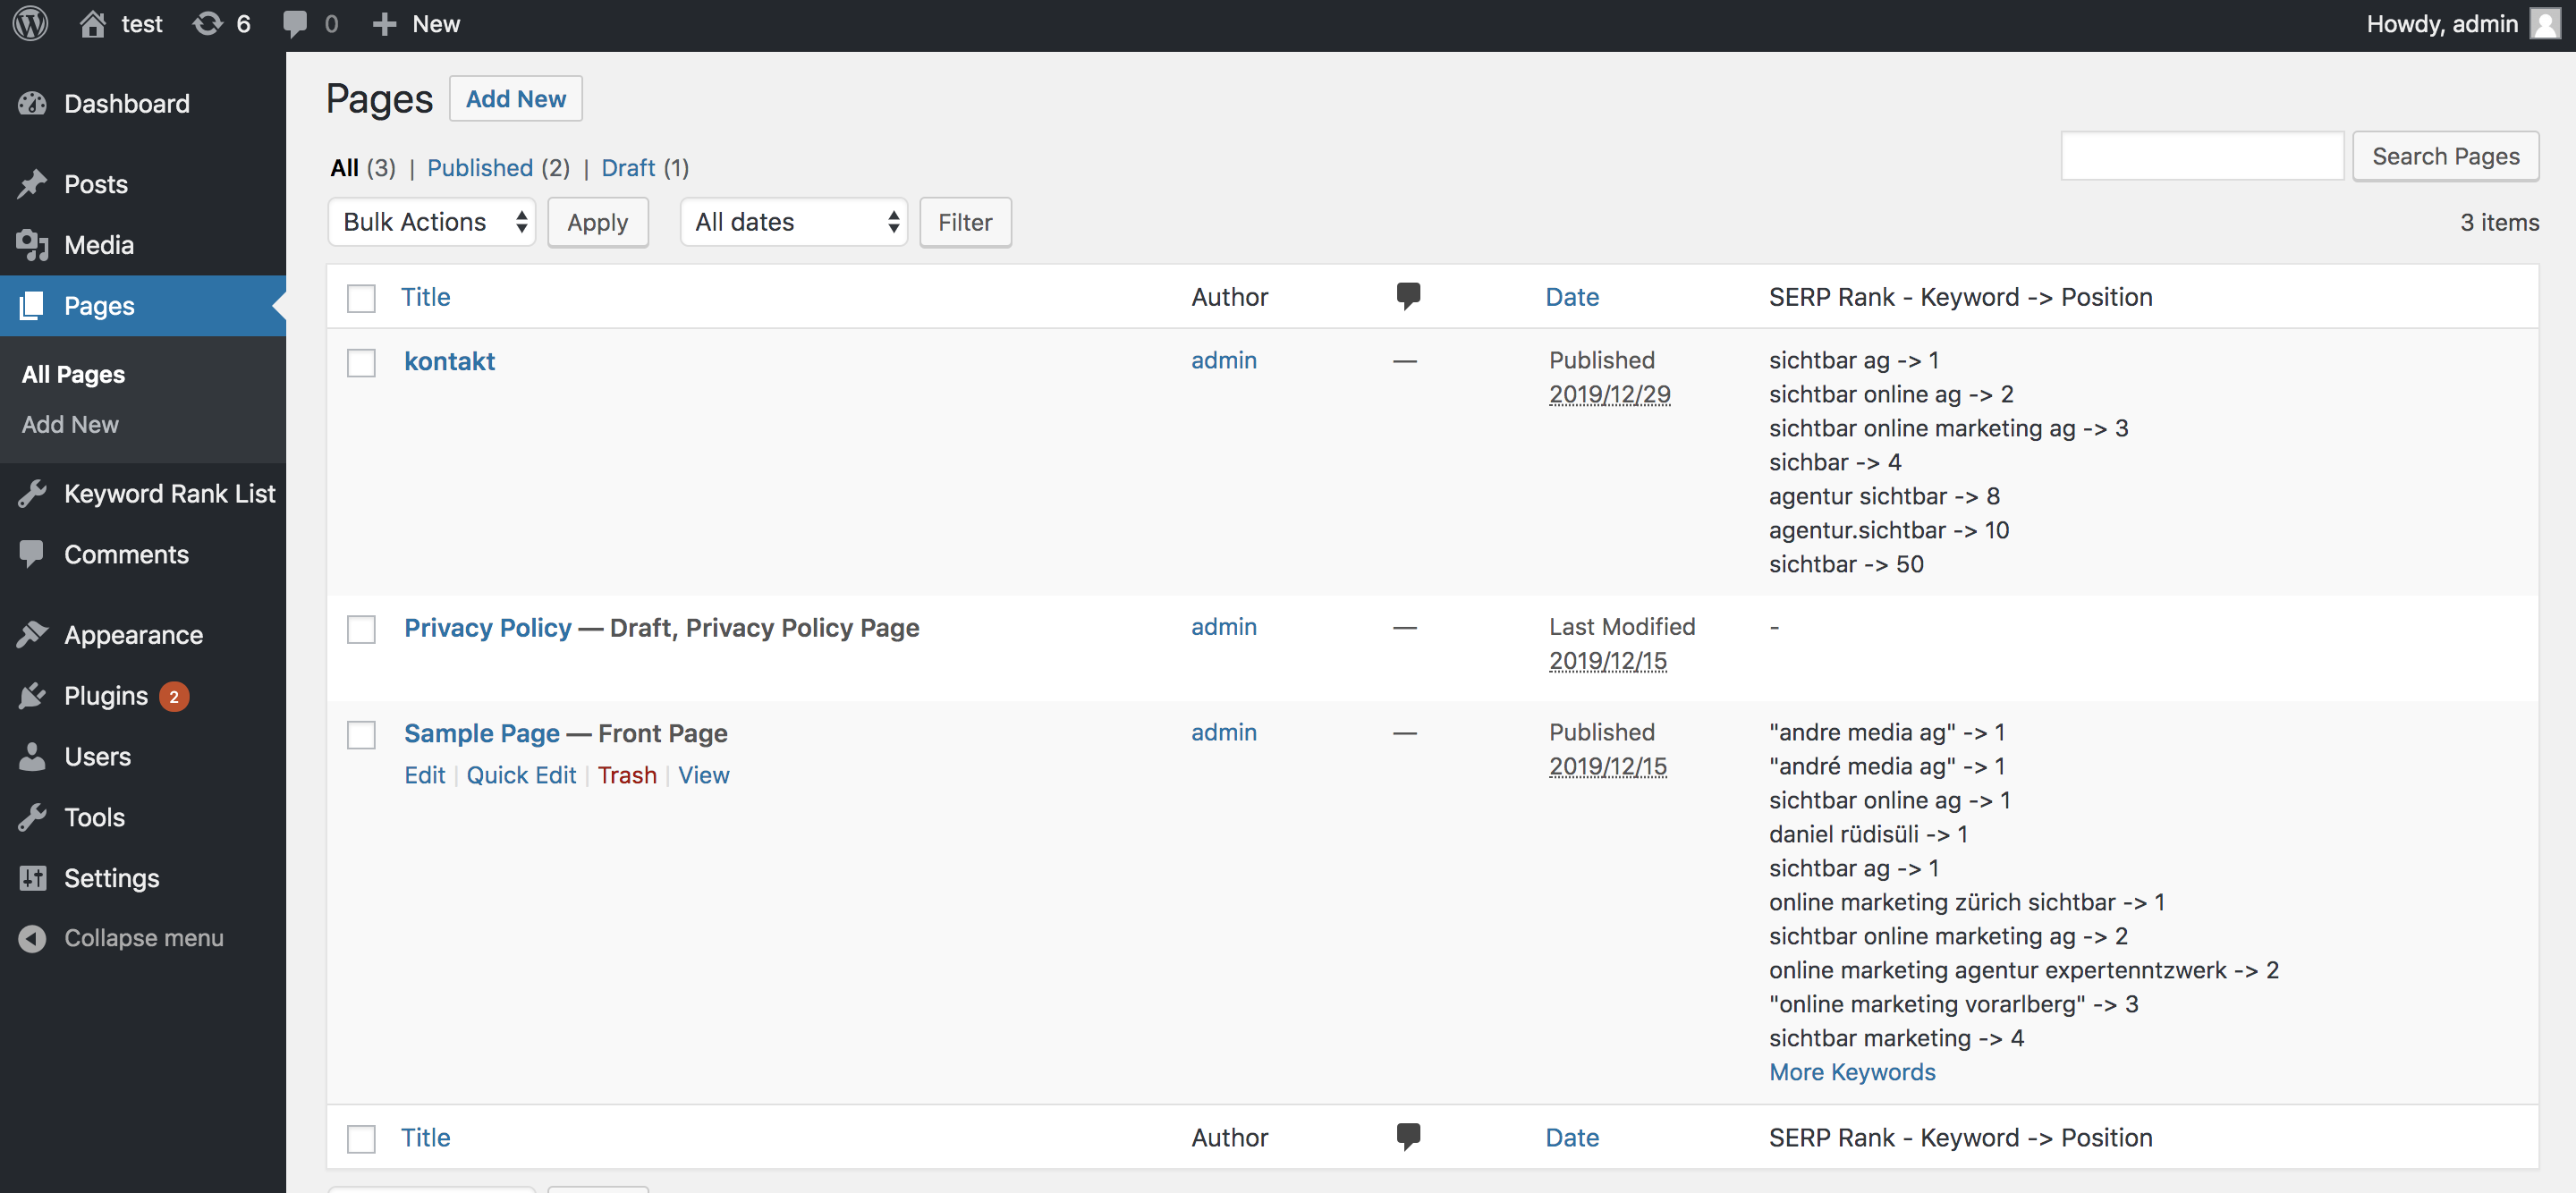This screenshot has height=1193, width=2576.
Task: Click the Media library icon
Action: (32, 245)
